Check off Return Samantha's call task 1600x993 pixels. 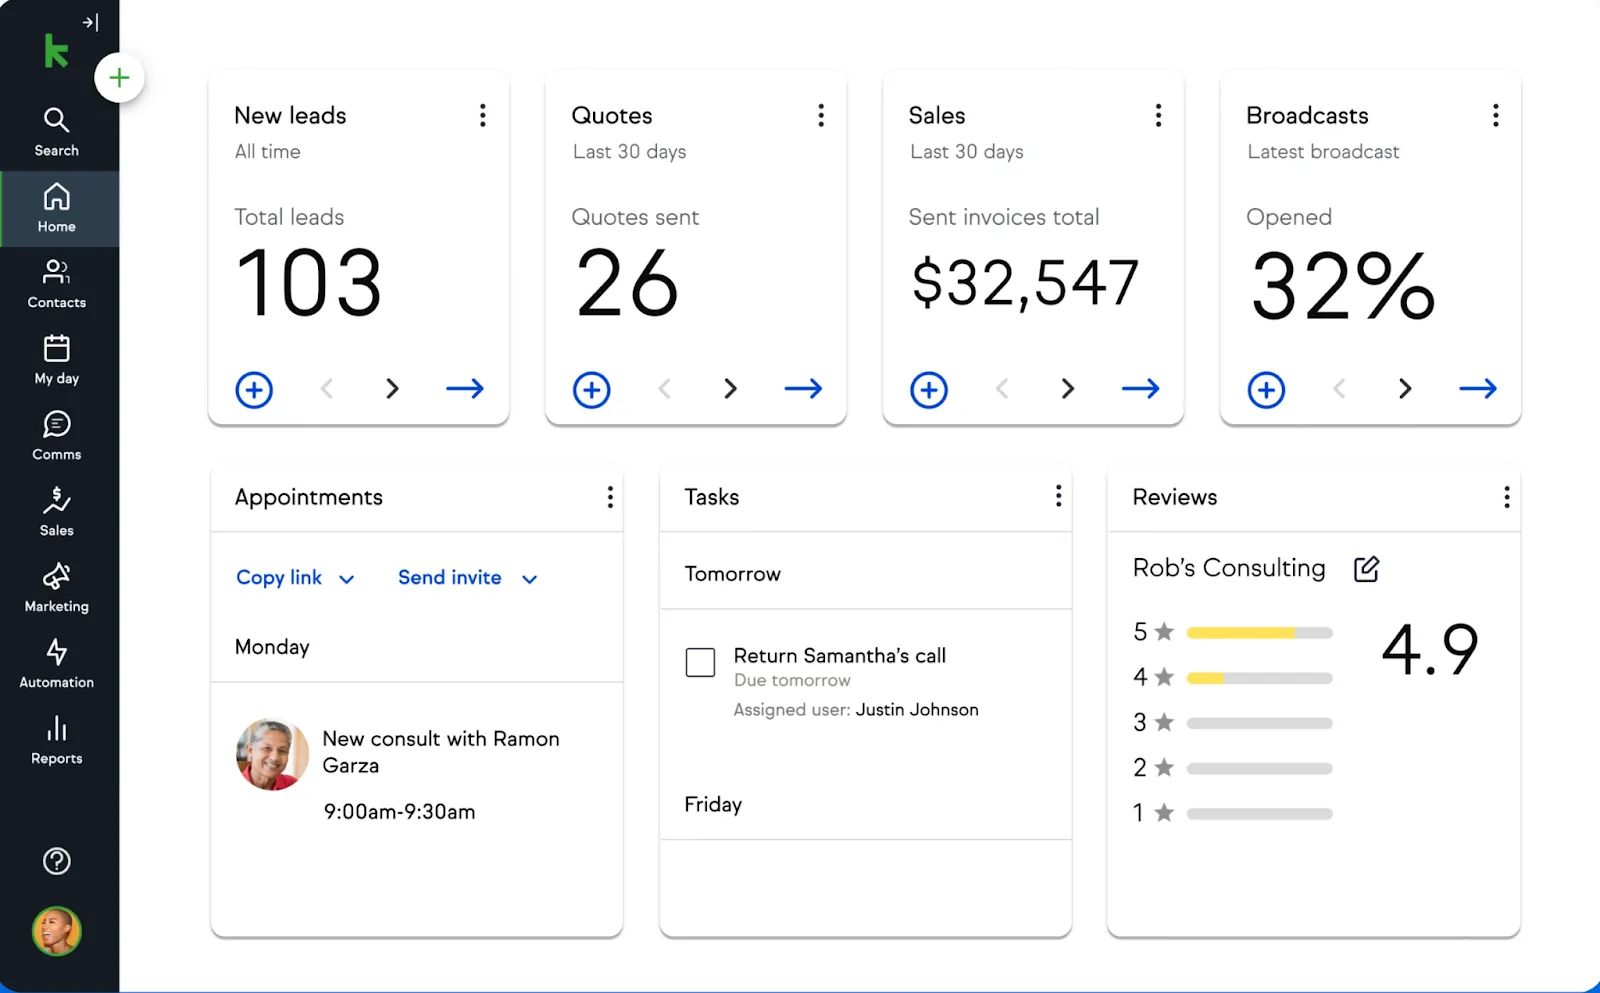tap(699, 662)
